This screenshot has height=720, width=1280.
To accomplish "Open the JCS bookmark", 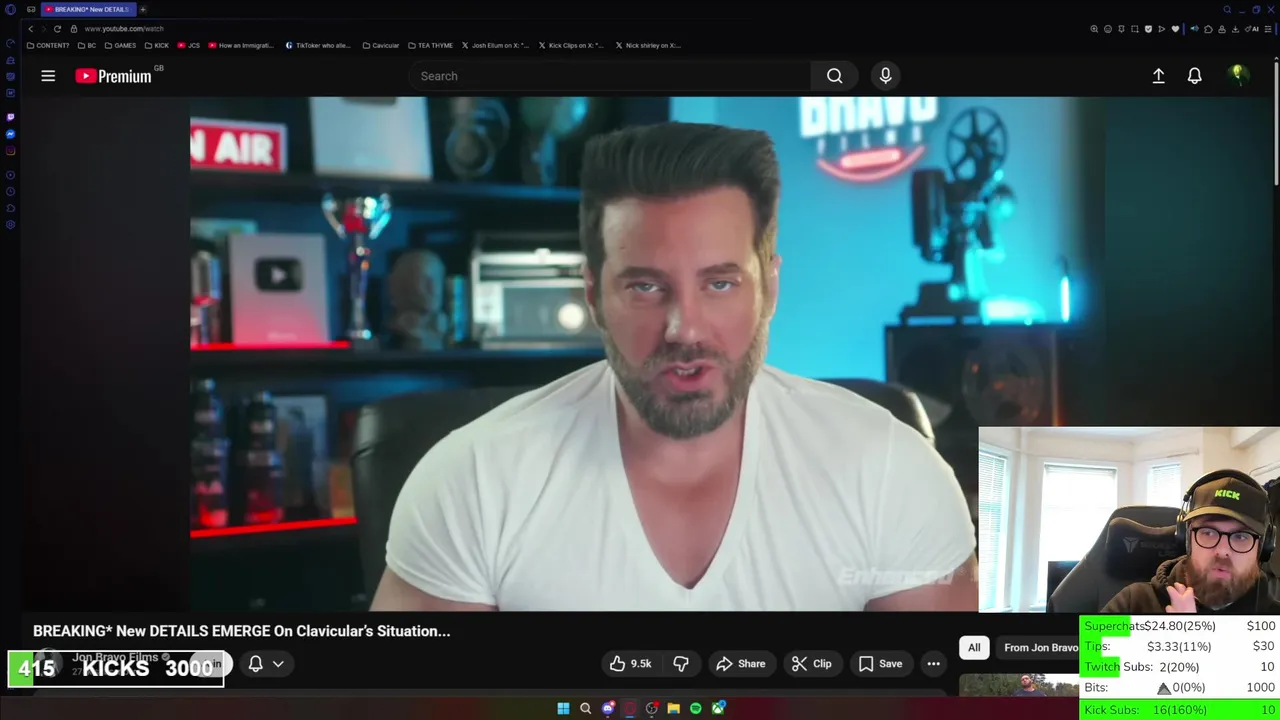I will click(x=189, y=45).
